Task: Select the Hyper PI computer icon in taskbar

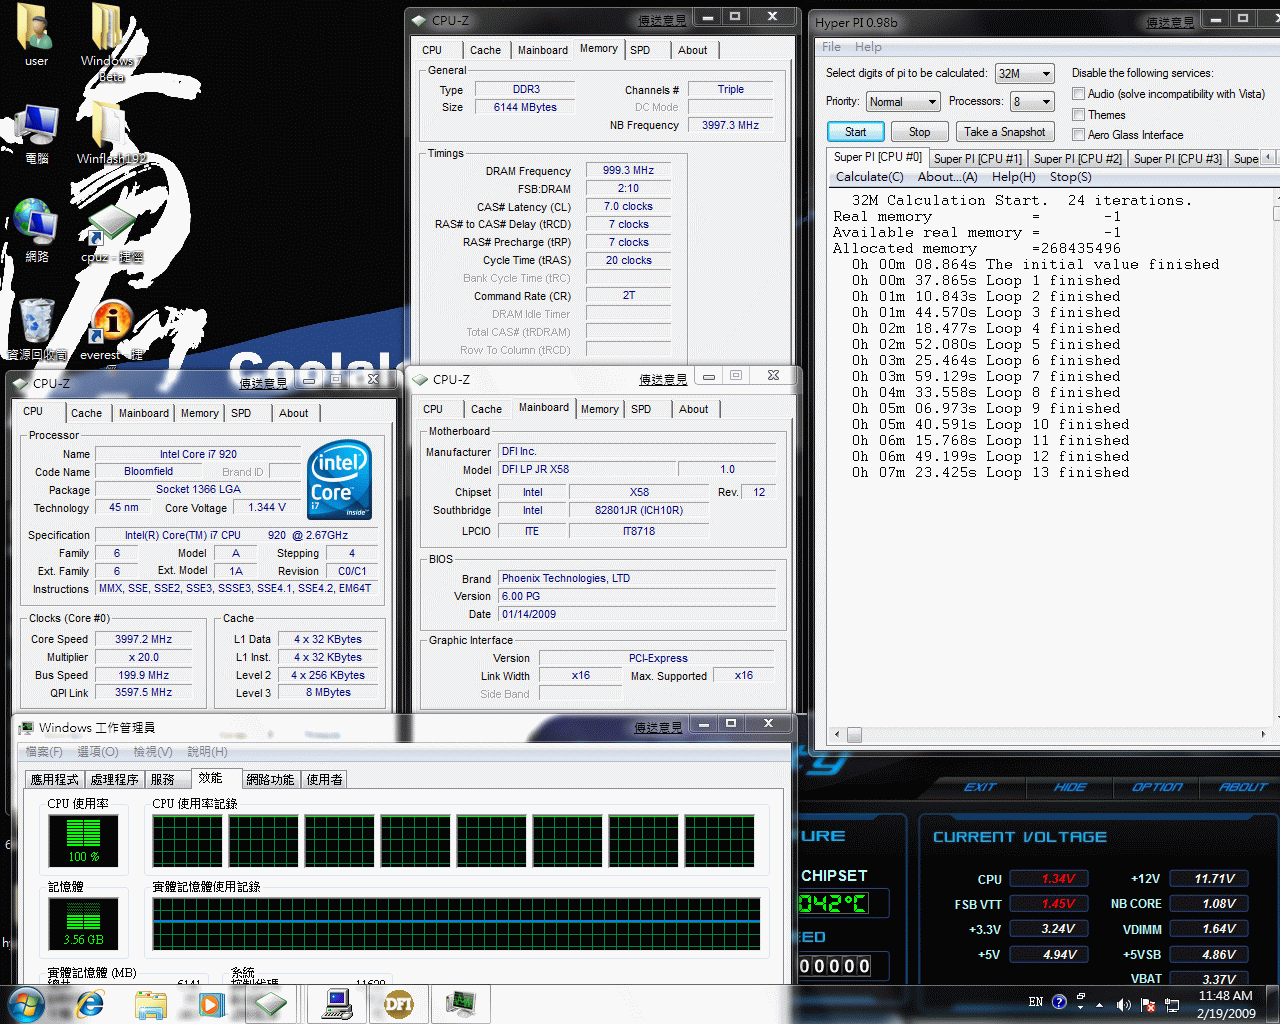Action: tap(337, 1004)
